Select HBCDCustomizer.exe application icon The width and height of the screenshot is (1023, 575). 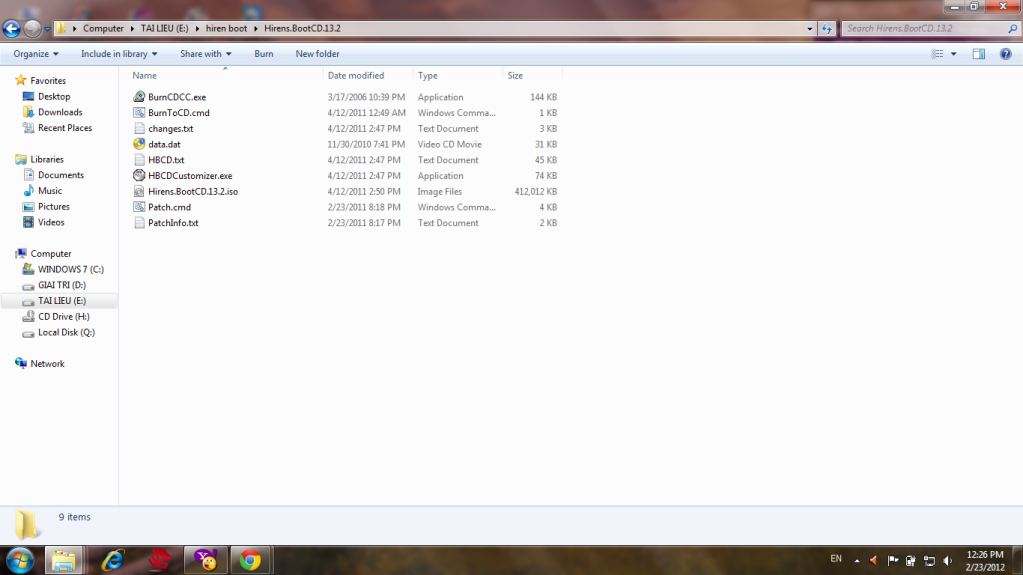[139, 175]
